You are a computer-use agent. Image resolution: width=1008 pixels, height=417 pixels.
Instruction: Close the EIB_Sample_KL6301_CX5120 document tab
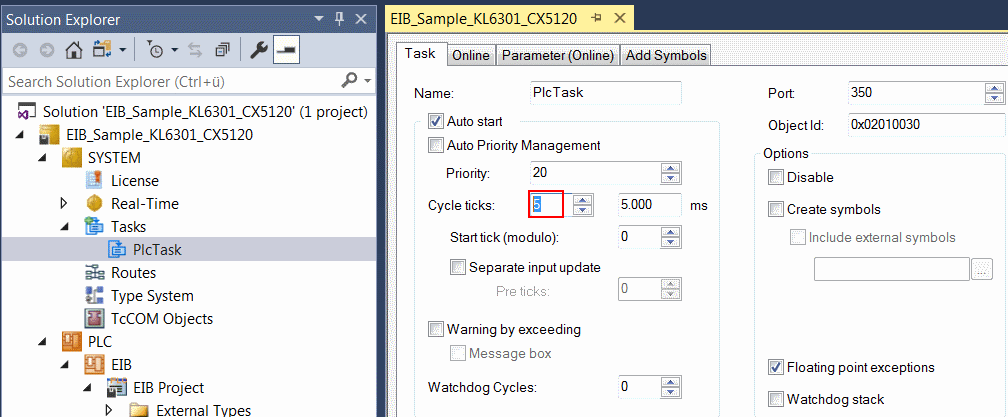pos(620,18)
